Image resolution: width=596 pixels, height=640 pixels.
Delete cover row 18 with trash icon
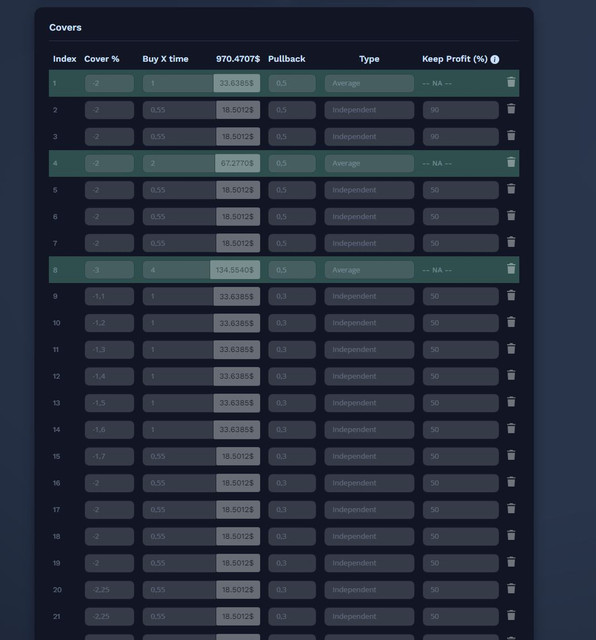[x=511, y=536]
